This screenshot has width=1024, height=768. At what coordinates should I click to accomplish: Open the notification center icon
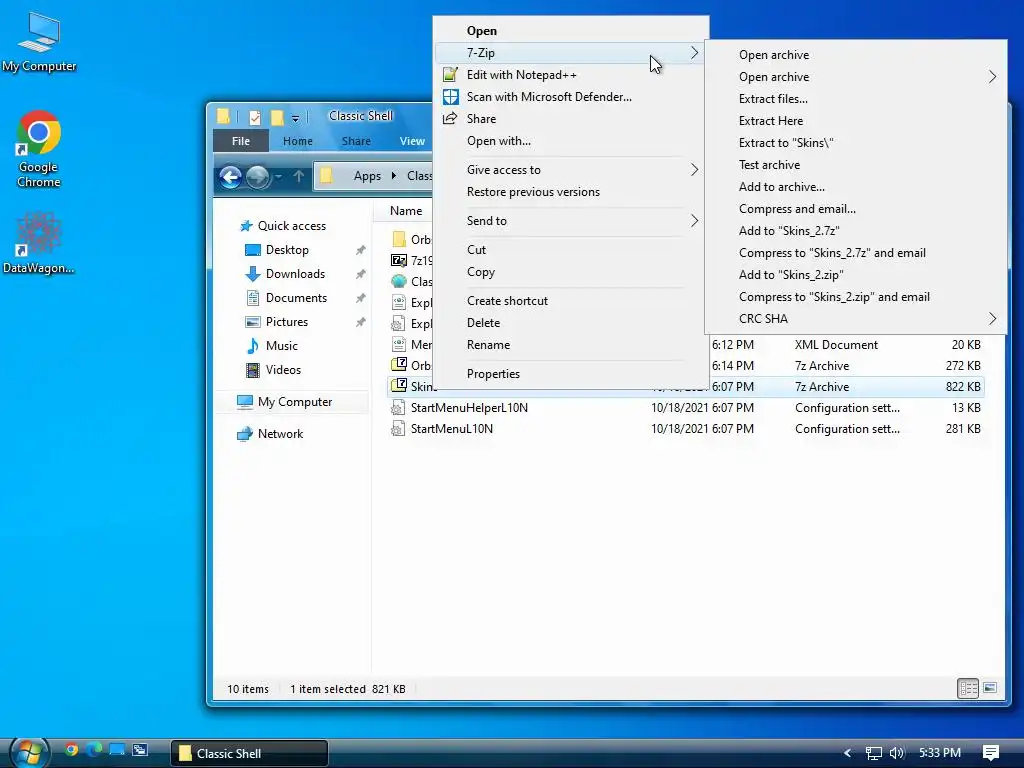tap(991, 753)
